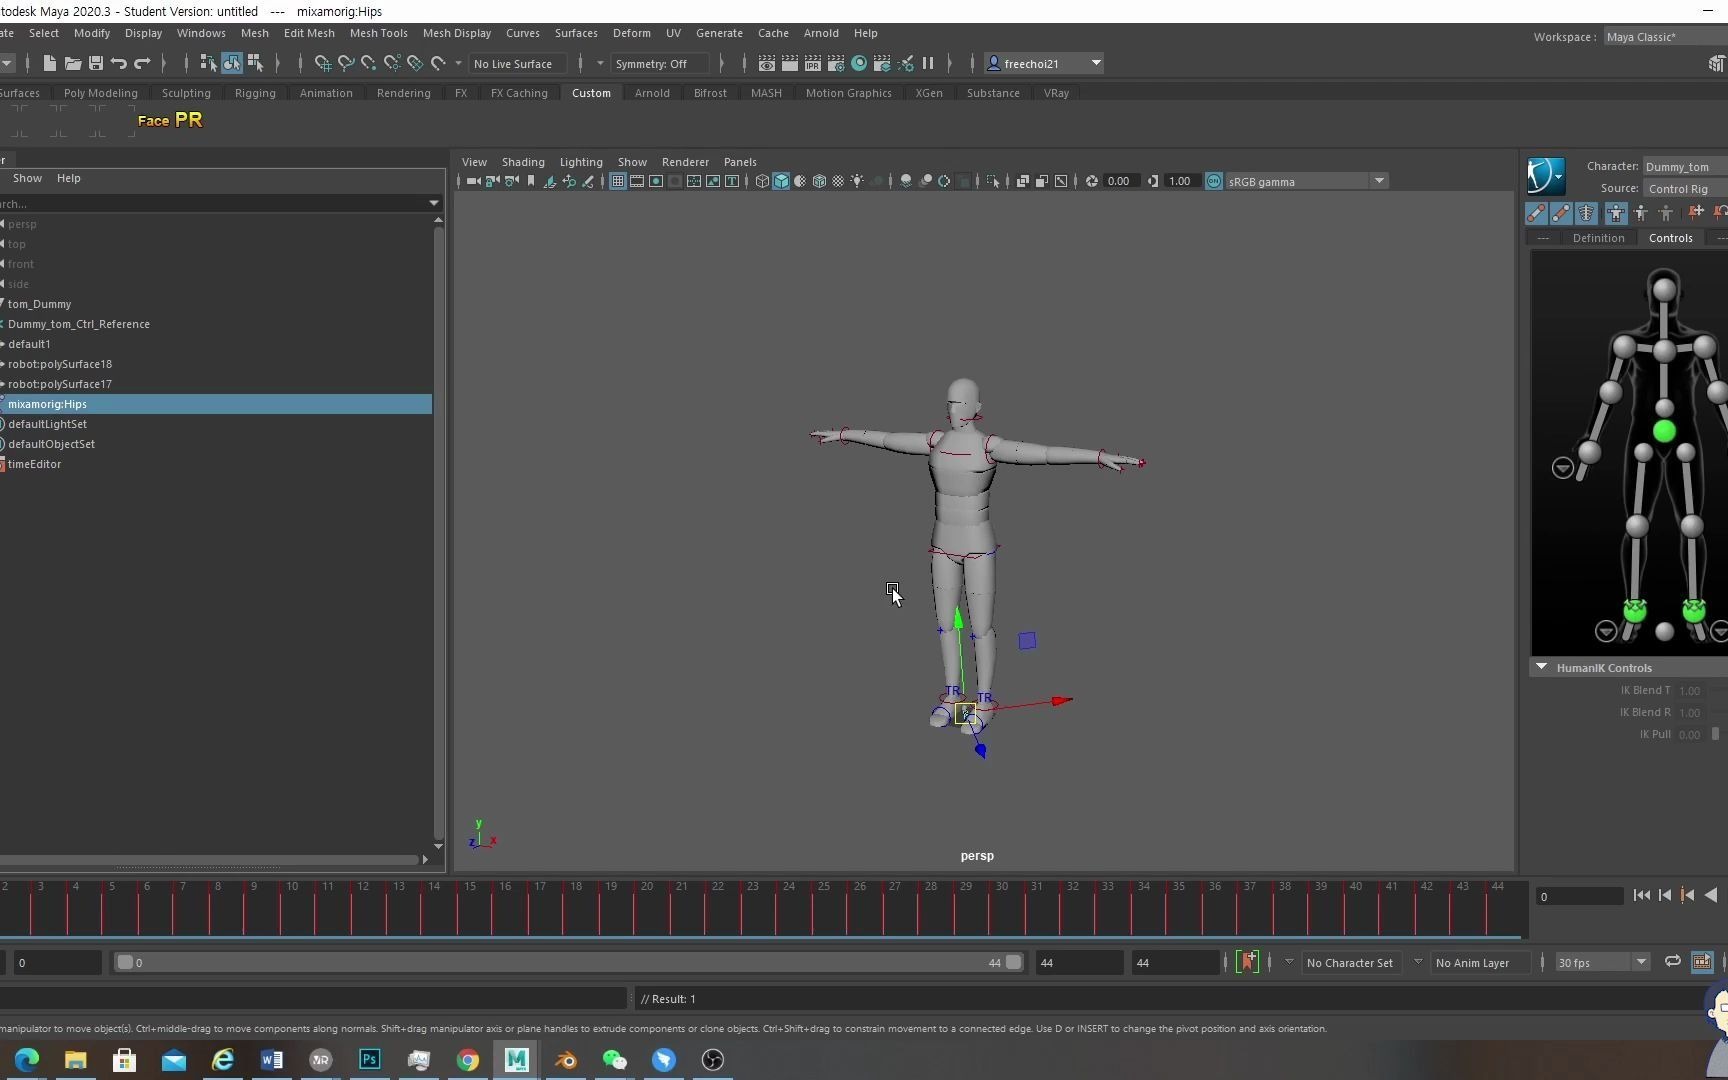Render the current frame

pos(790,63)
